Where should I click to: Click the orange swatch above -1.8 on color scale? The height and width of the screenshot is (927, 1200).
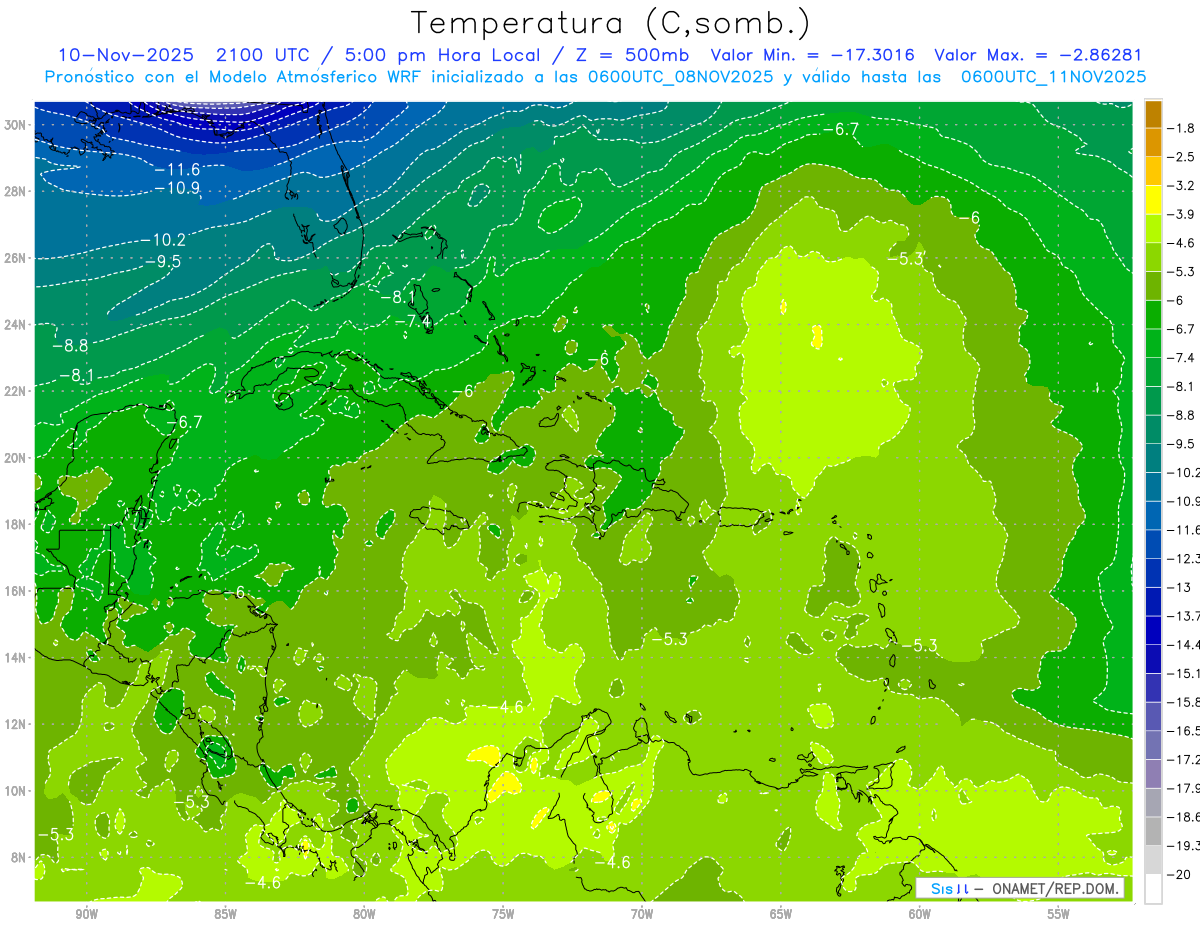[1153, 114]
